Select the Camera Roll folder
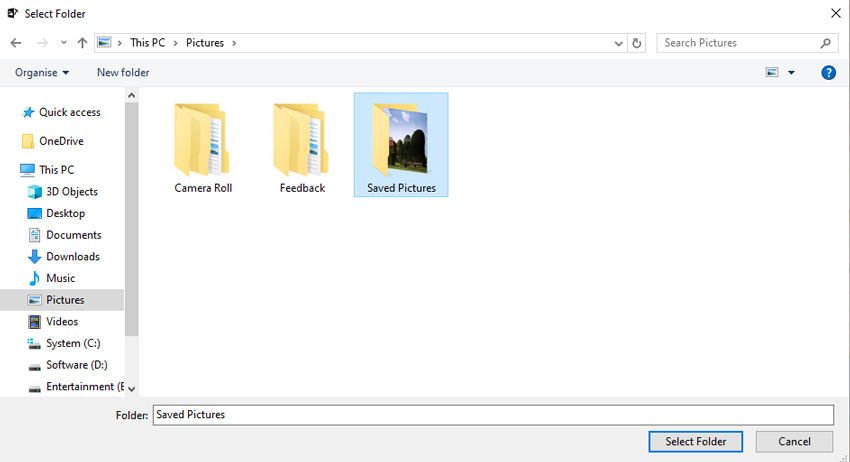850x462 pixels. (203, 149)
